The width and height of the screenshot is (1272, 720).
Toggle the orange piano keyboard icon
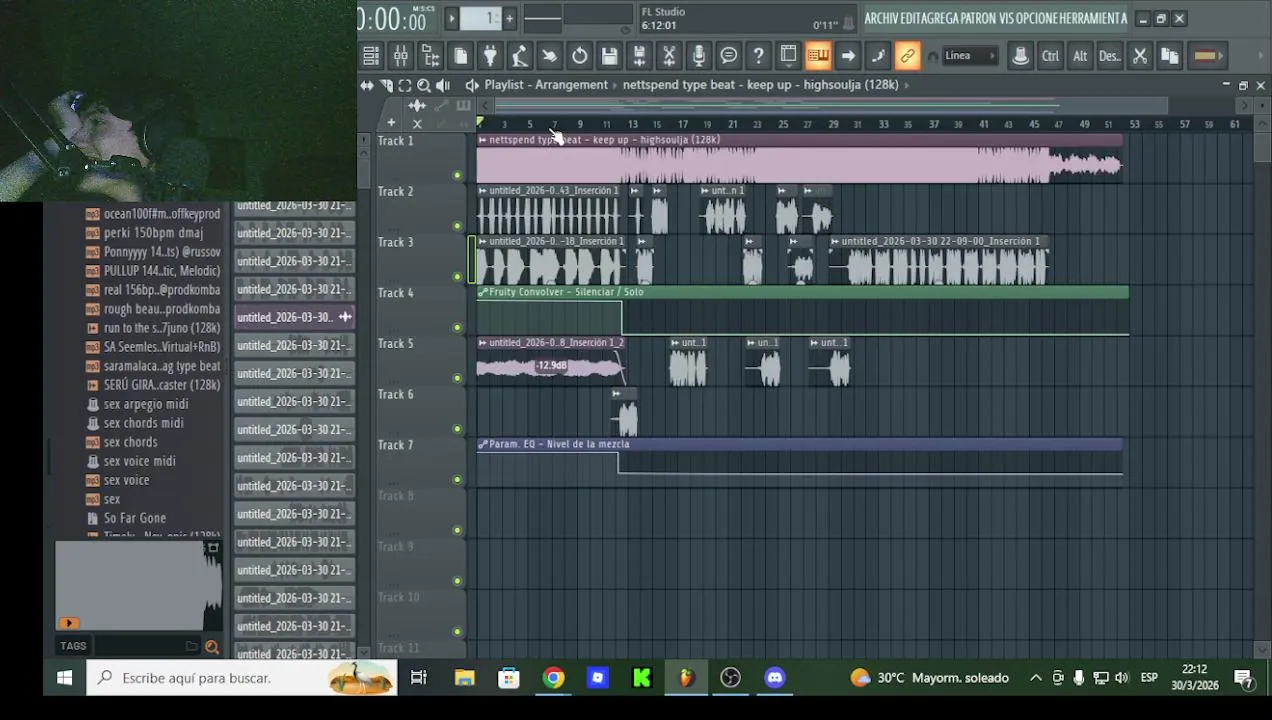(818, 56)
